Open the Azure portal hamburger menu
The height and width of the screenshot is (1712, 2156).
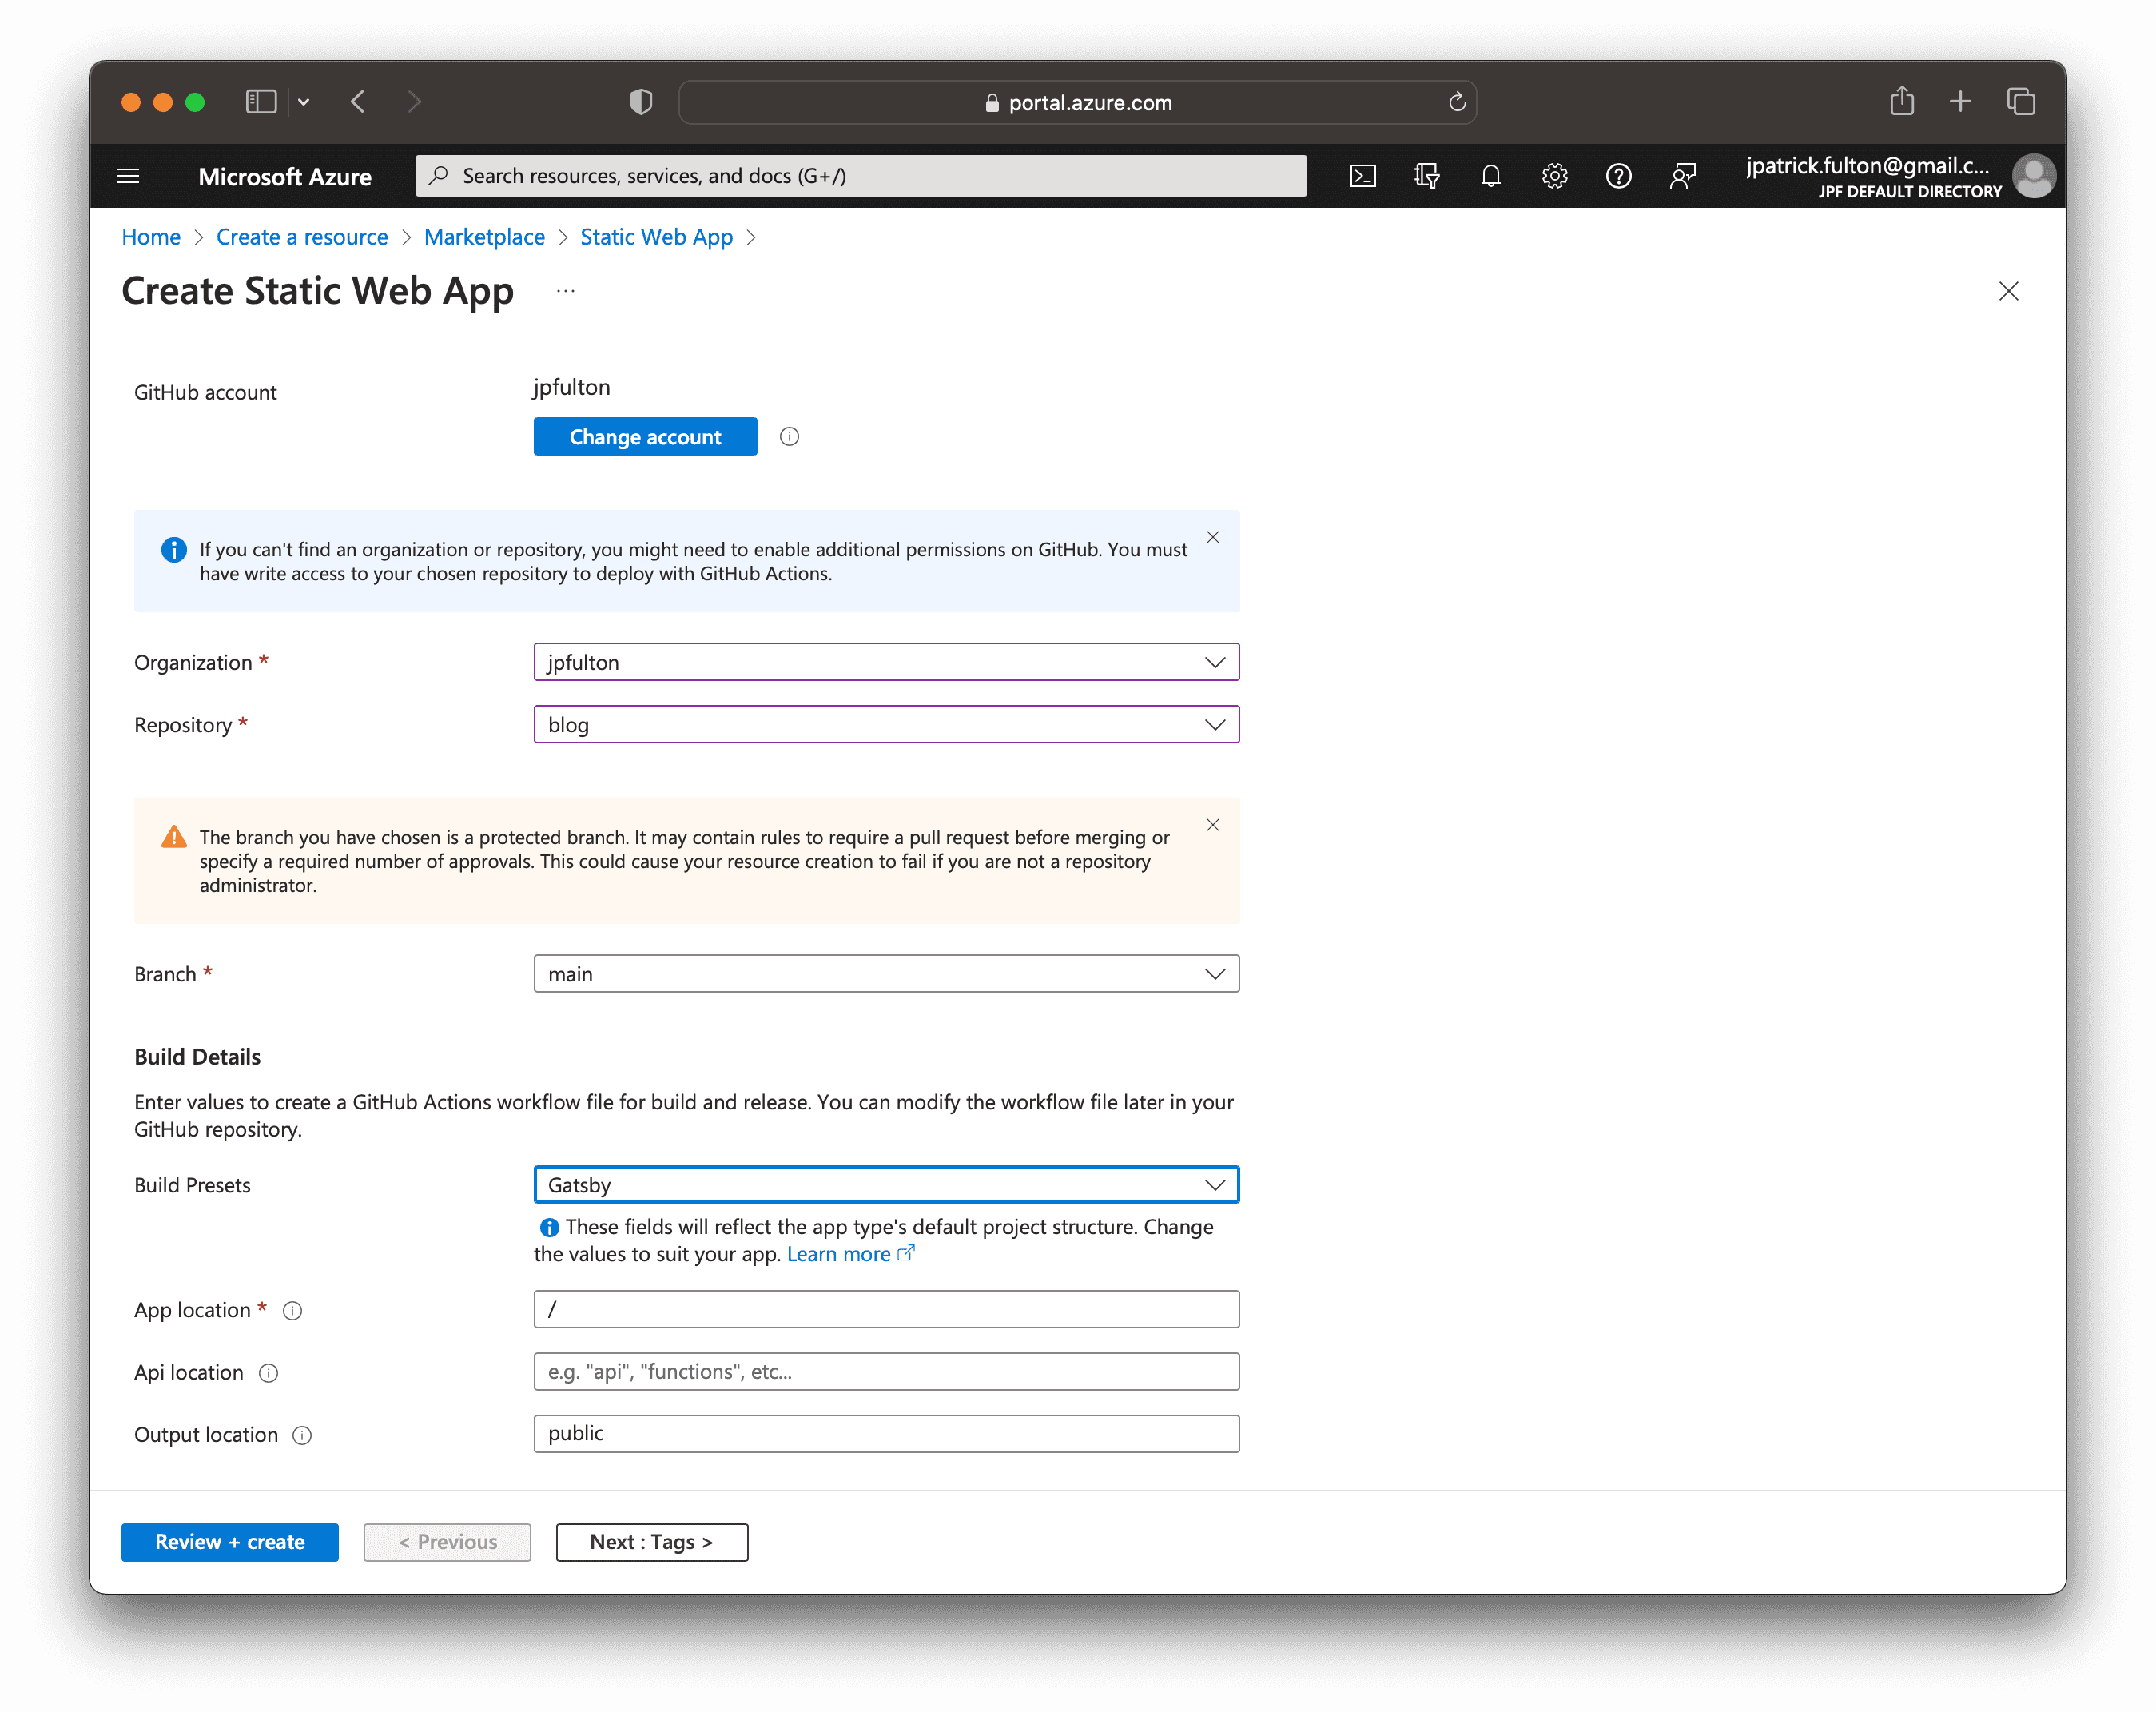[x=128, y=176]
